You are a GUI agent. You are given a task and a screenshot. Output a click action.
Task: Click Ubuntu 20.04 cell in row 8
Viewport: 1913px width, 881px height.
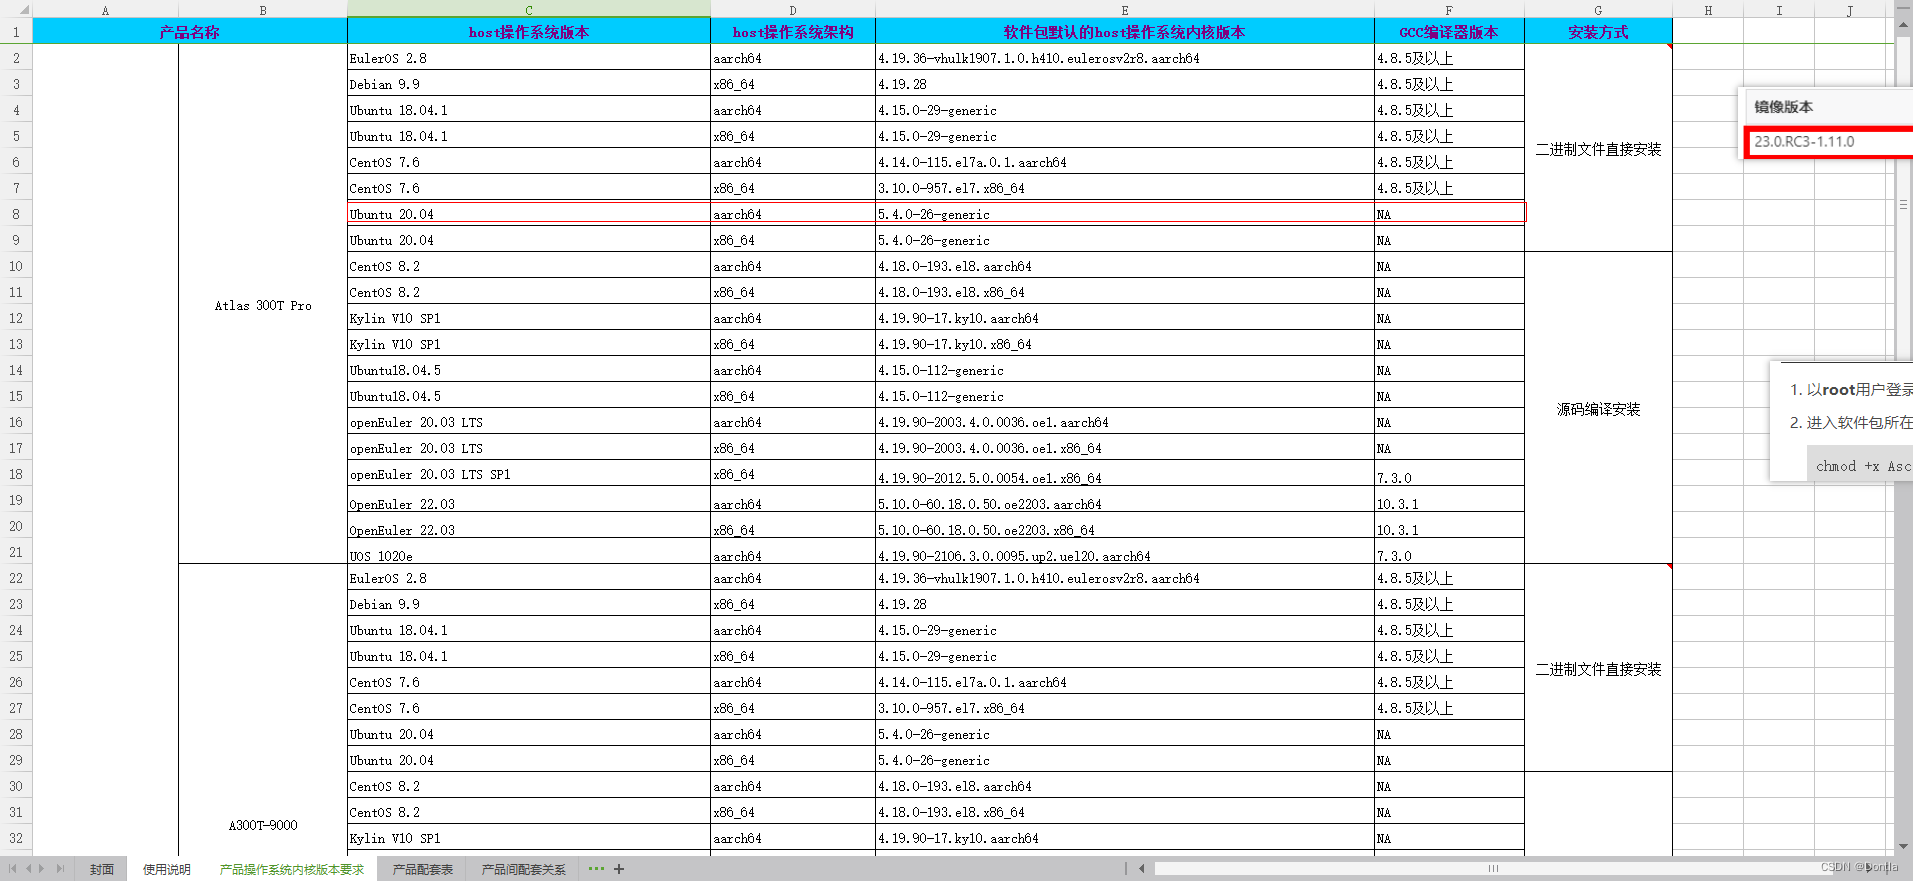pyautogui.click(x=529, y=214)
